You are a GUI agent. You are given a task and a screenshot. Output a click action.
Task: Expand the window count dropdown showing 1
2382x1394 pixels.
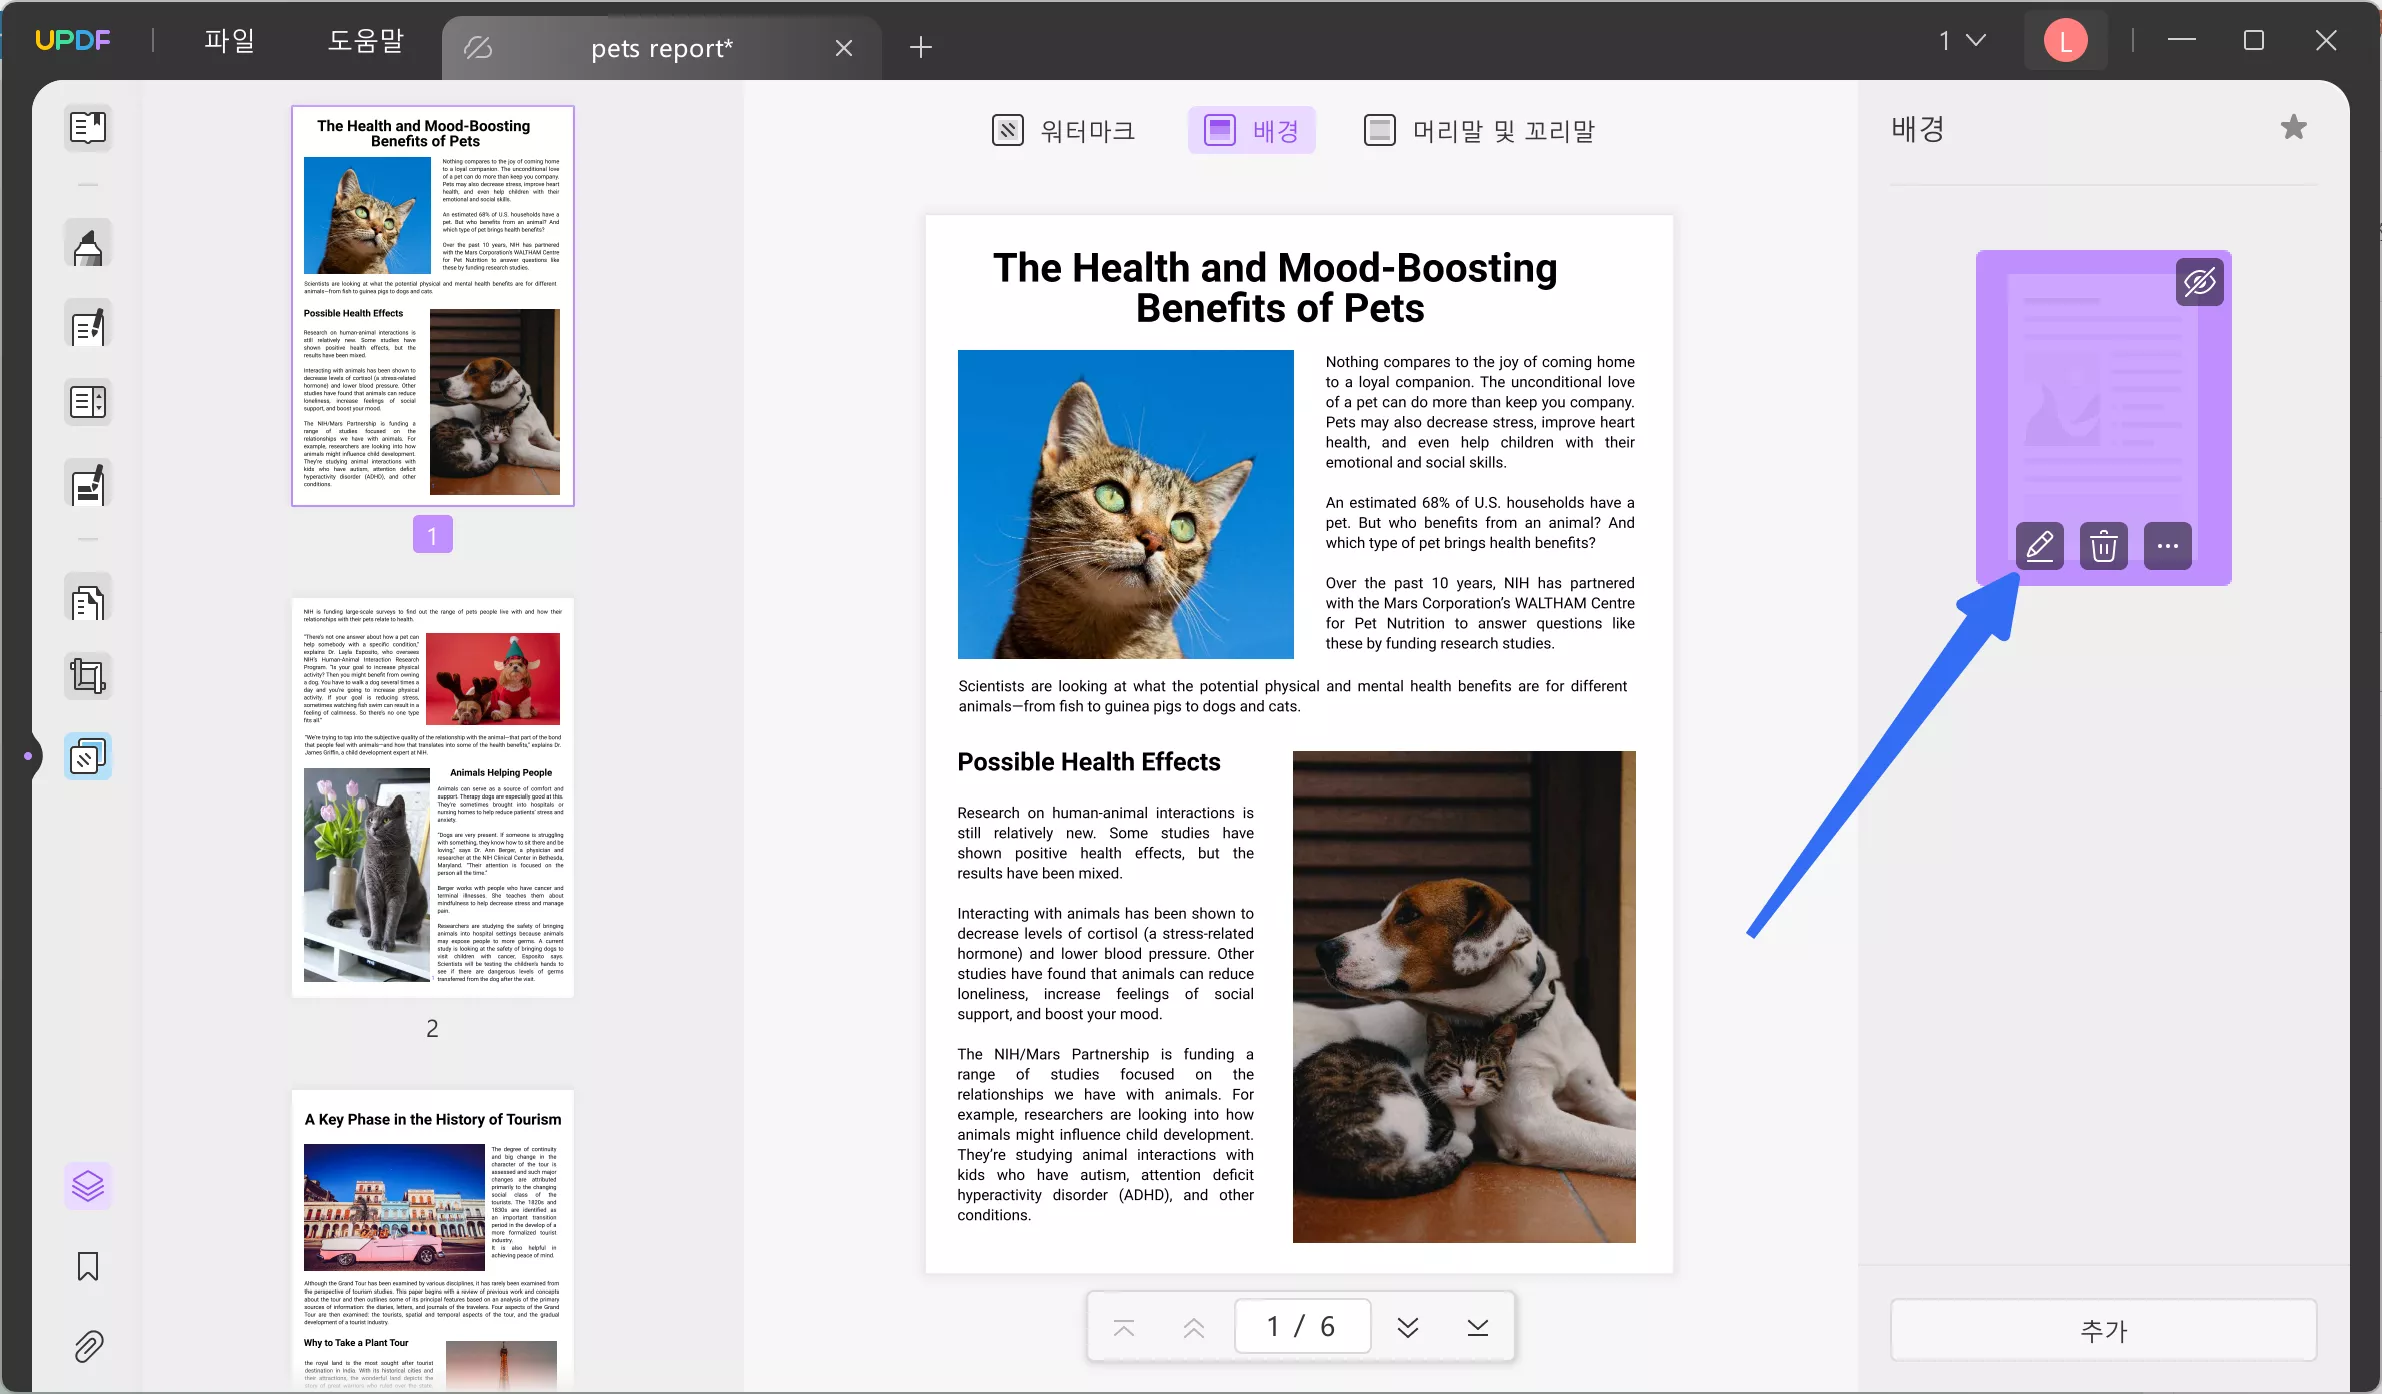click(x=1962, y=41)
